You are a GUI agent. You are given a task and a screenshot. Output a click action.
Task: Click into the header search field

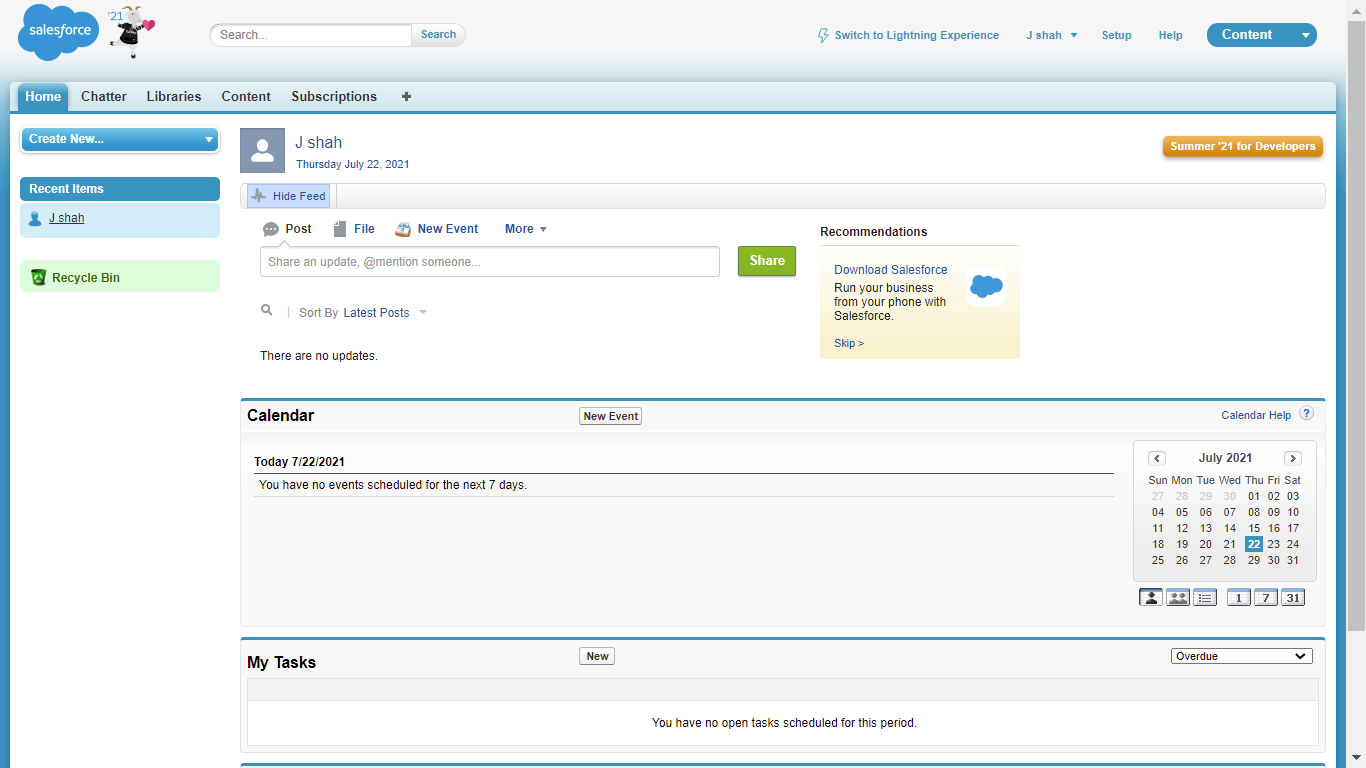click(x=311, y=35)
